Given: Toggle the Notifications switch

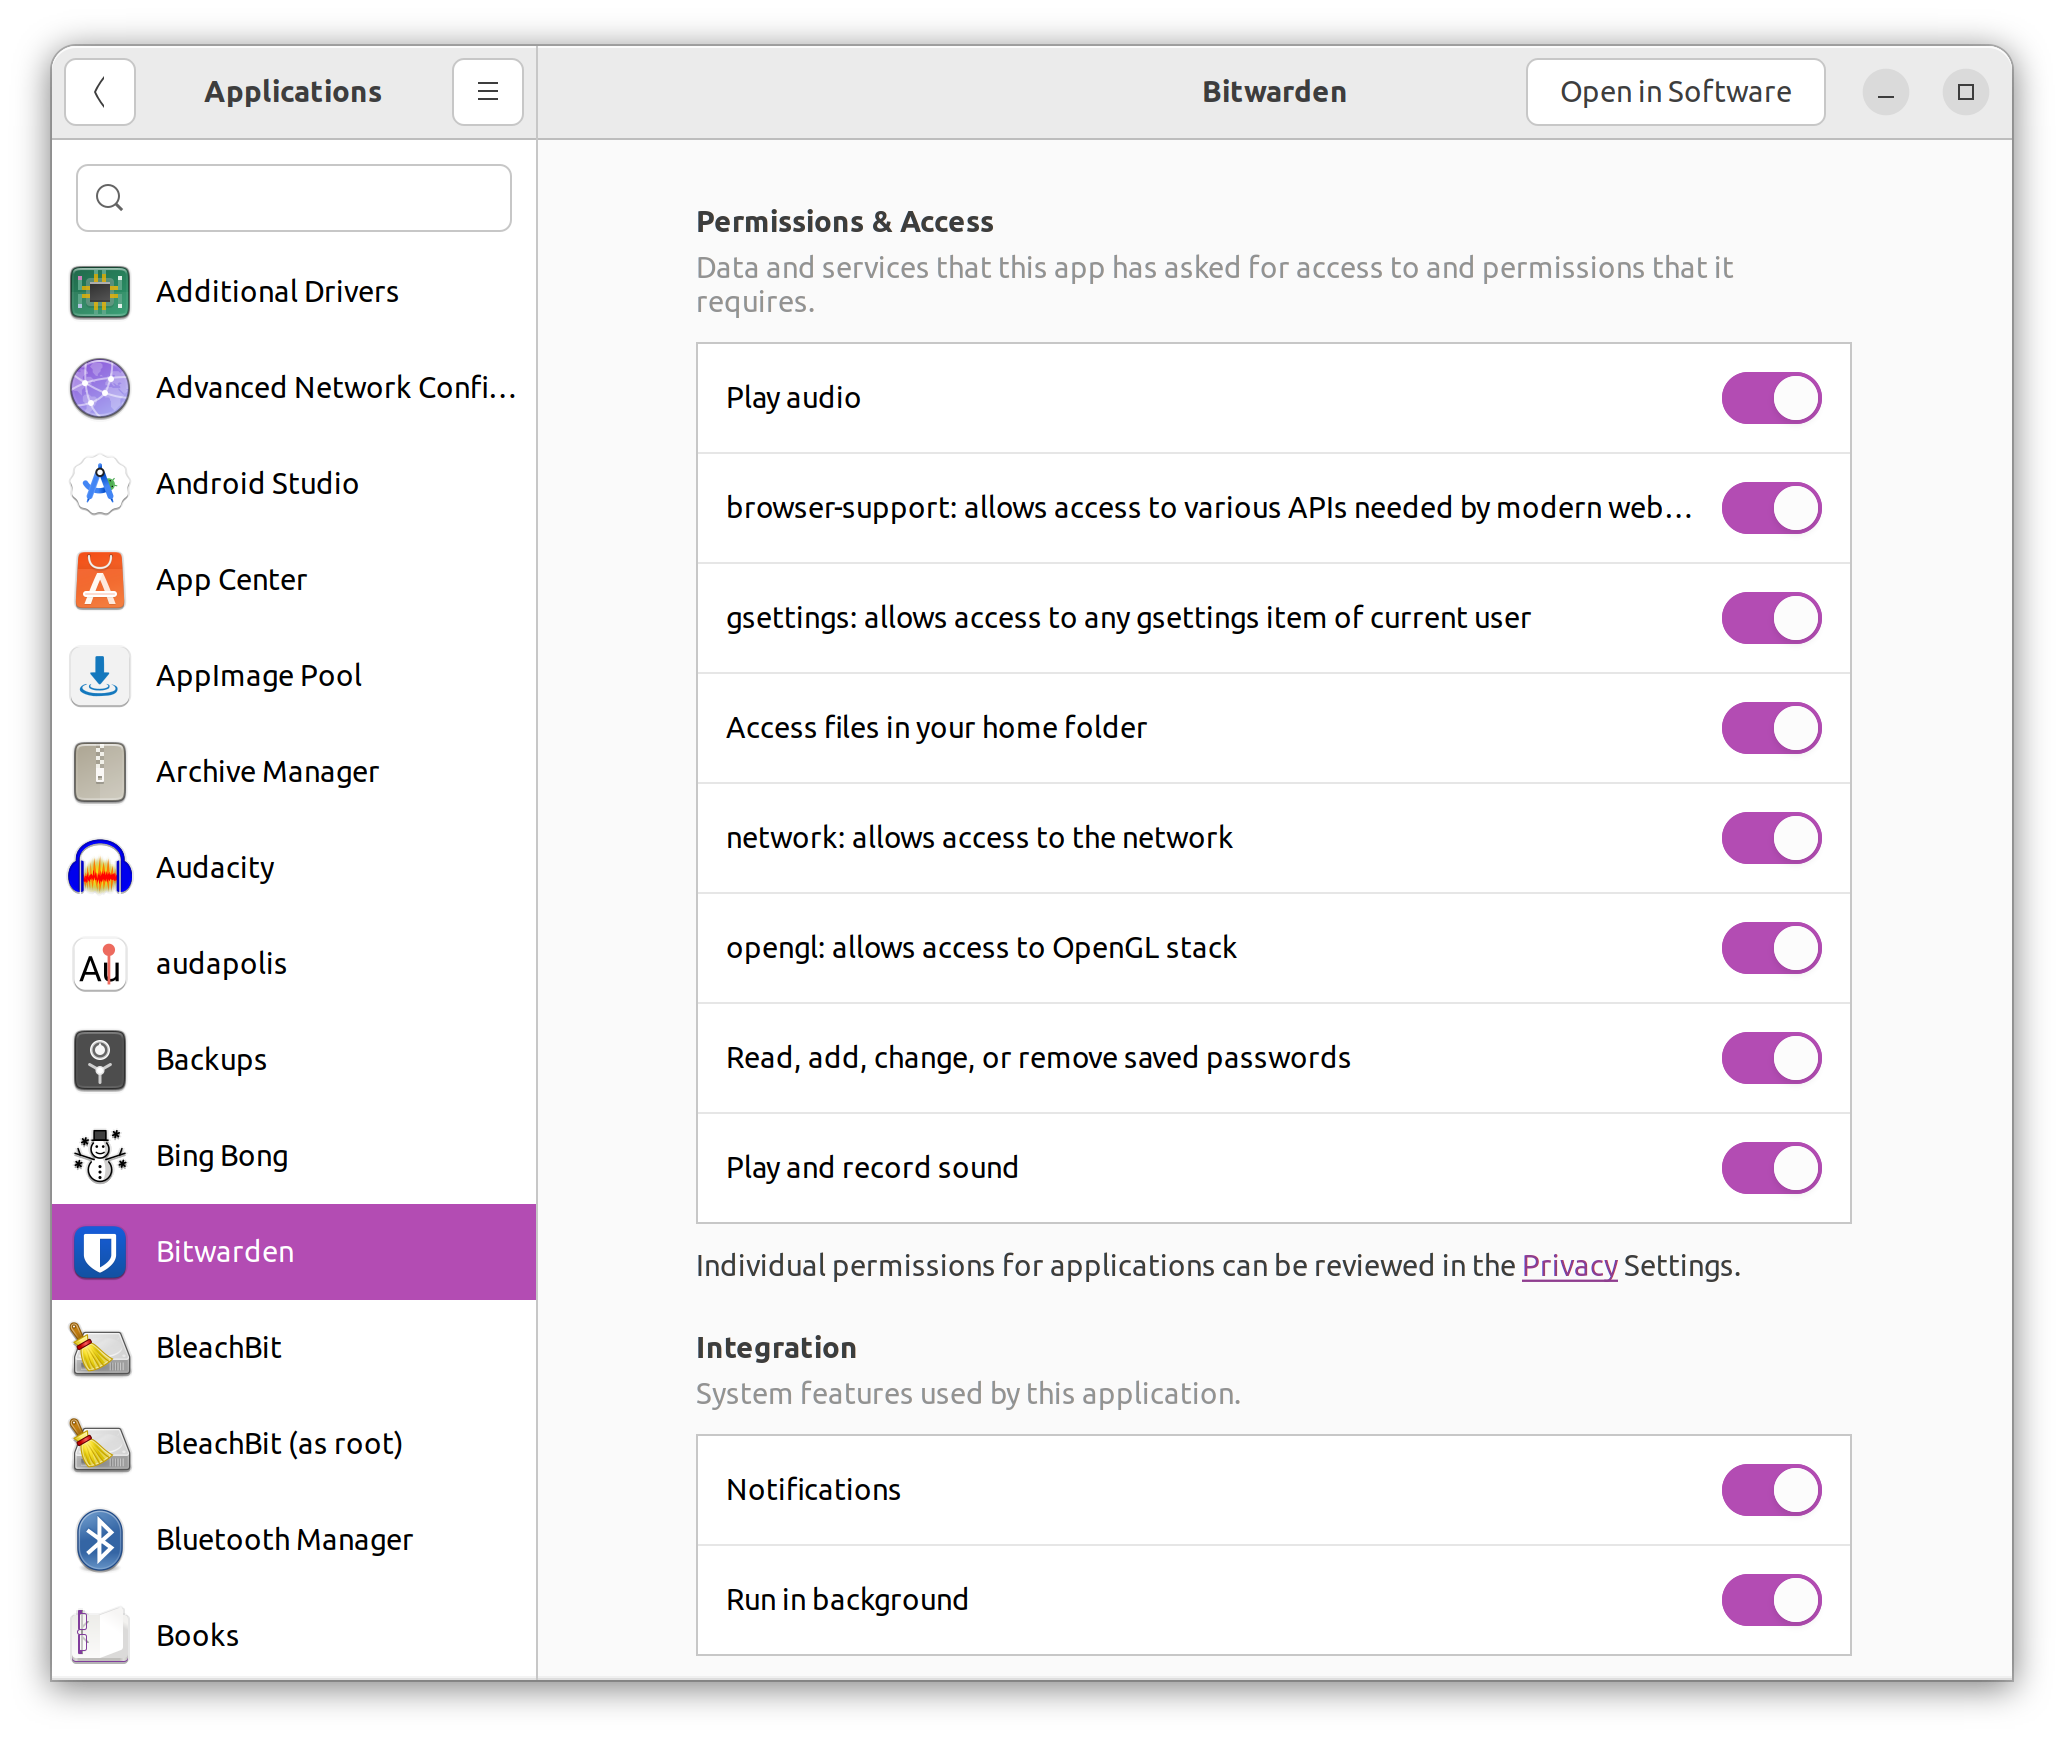Looking at the screenshot, I should (x=1771, y=1490).
